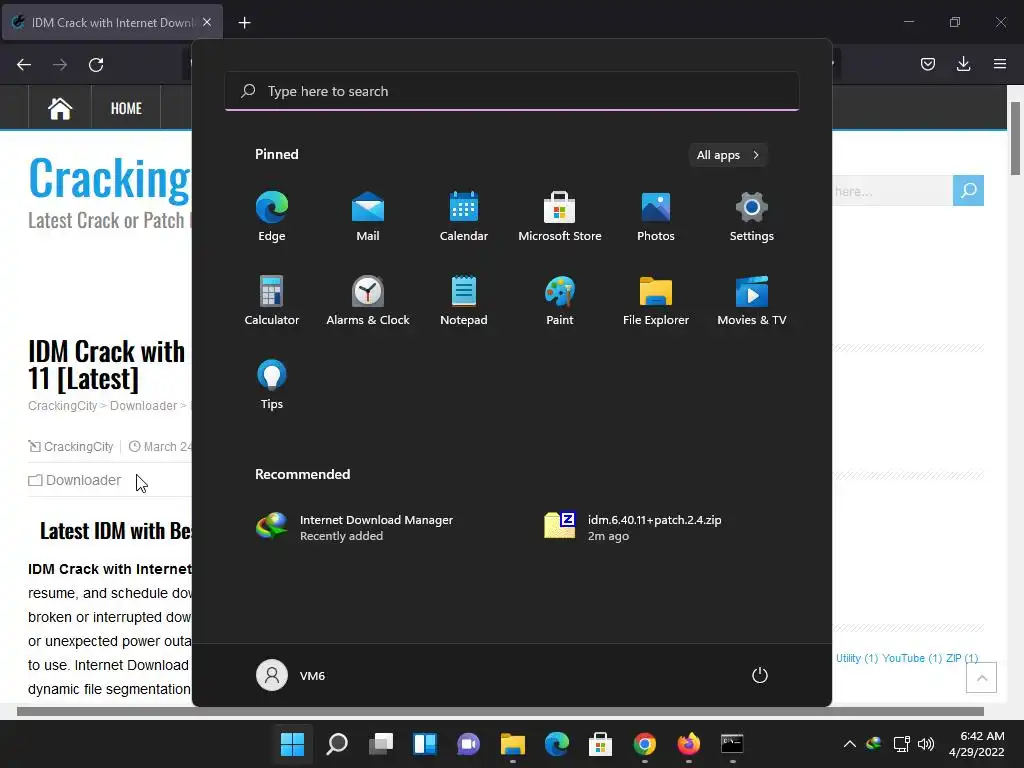Open the Chat taskbar icon
The width and height of the screenshot is (1024, 768).
pos(468,744)
